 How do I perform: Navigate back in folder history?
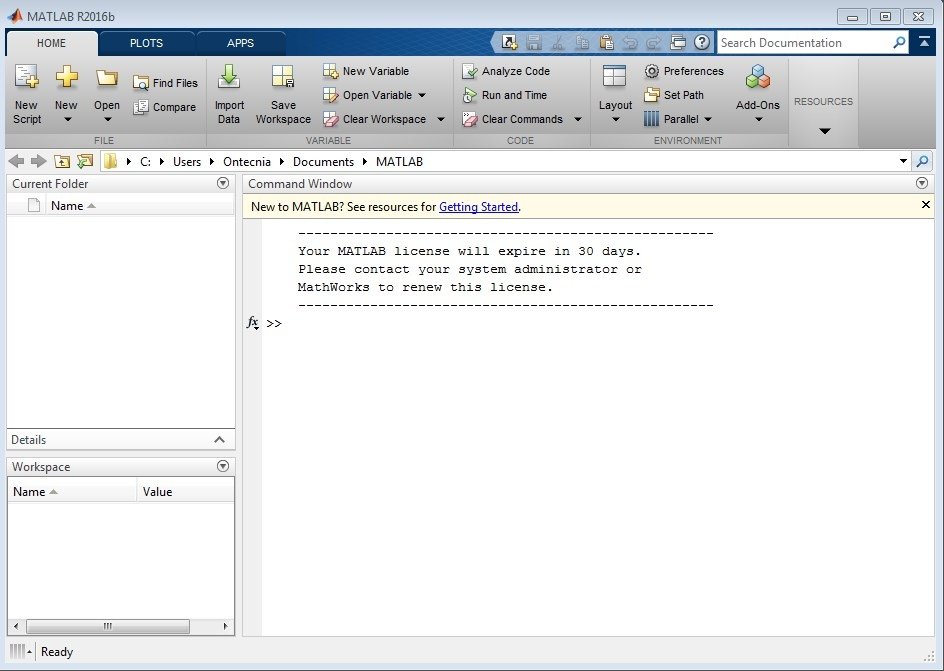(x=17, y=161)
